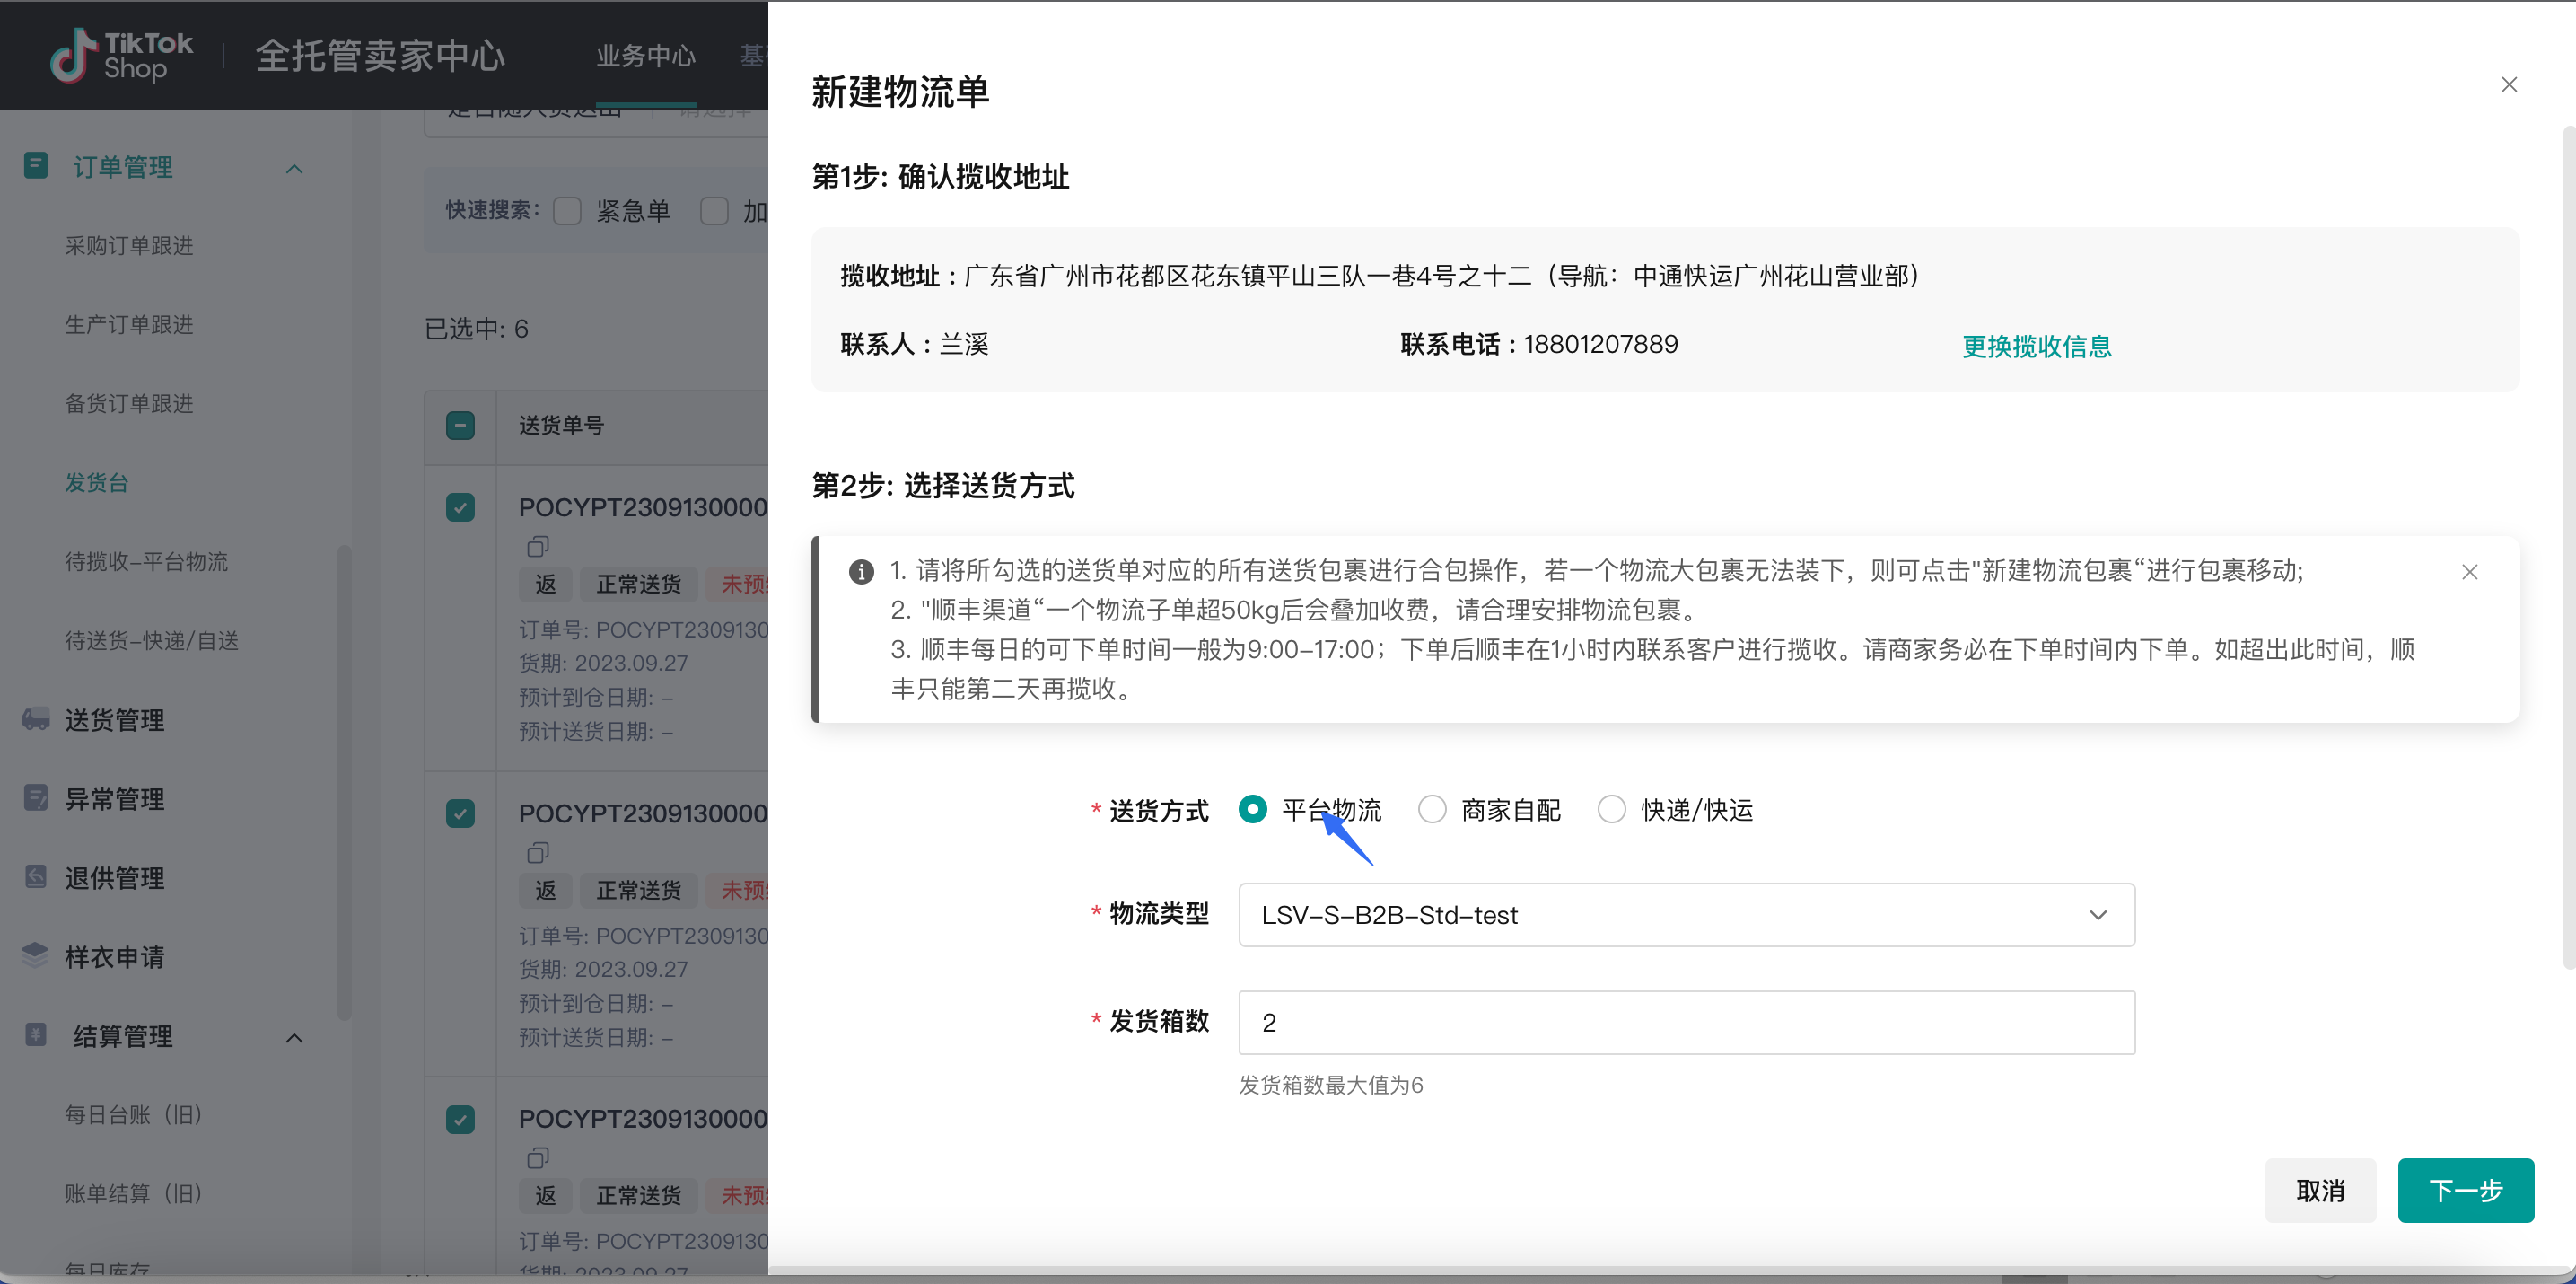
Task: Click the 样衣申请 layers icon
Action: click(36, 956)
